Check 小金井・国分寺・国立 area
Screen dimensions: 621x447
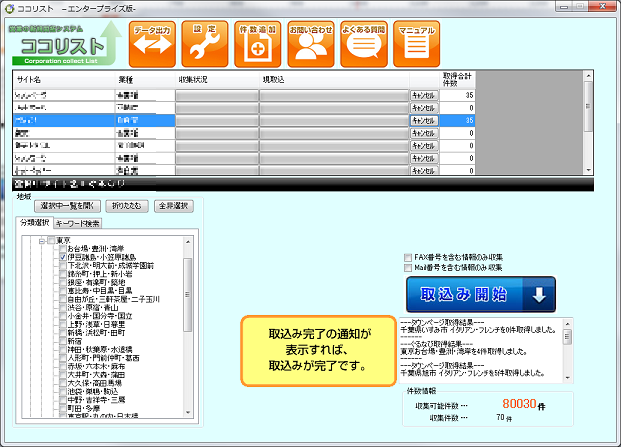click(x=63, y=316)
